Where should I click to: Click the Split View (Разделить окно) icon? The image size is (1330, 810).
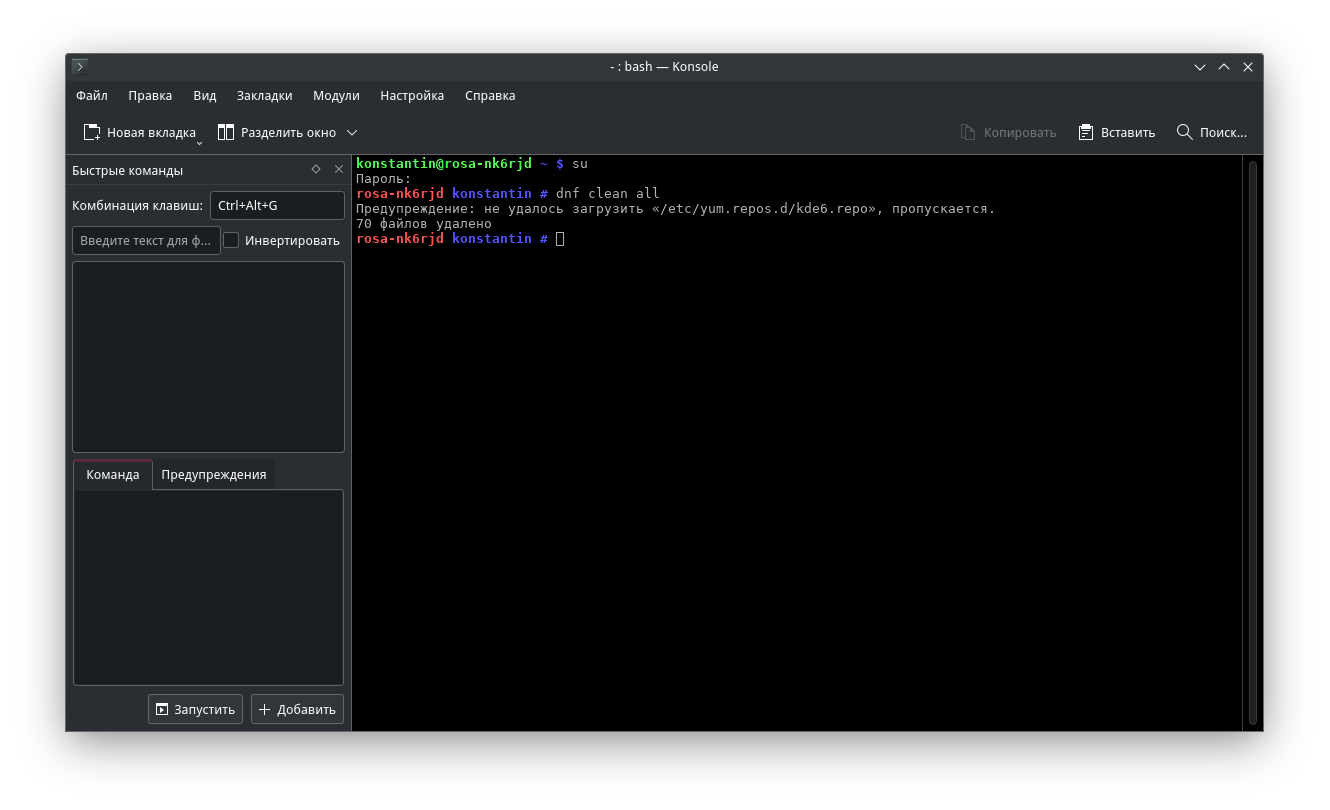coord(226,132)
